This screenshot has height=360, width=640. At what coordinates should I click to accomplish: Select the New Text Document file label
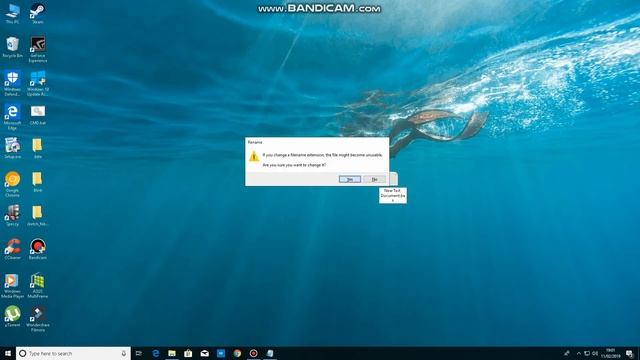[x=393, y=196]
